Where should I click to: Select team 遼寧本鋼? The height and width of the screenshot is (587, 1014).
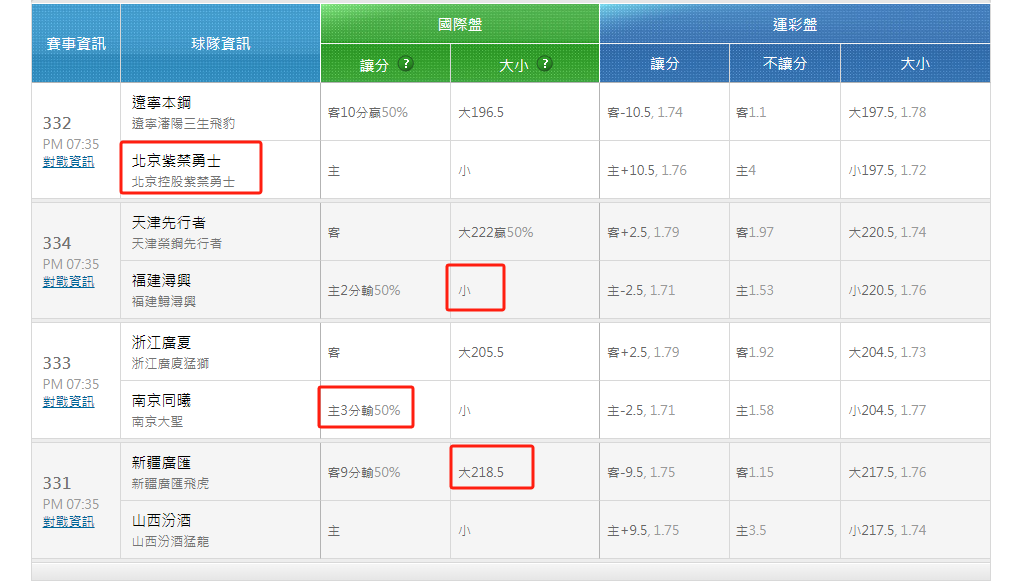(x=162, y=102)
